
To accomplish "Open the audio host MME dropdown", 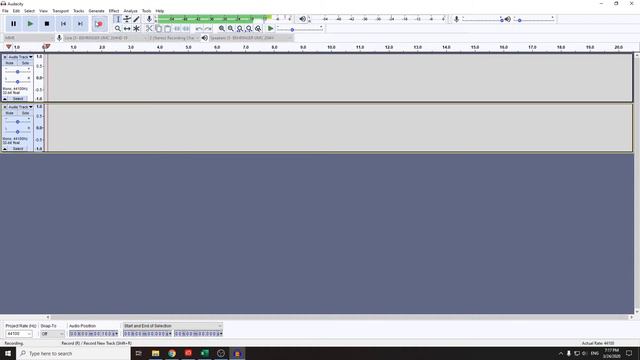I will pyautogui.click(x=29, y=38).
